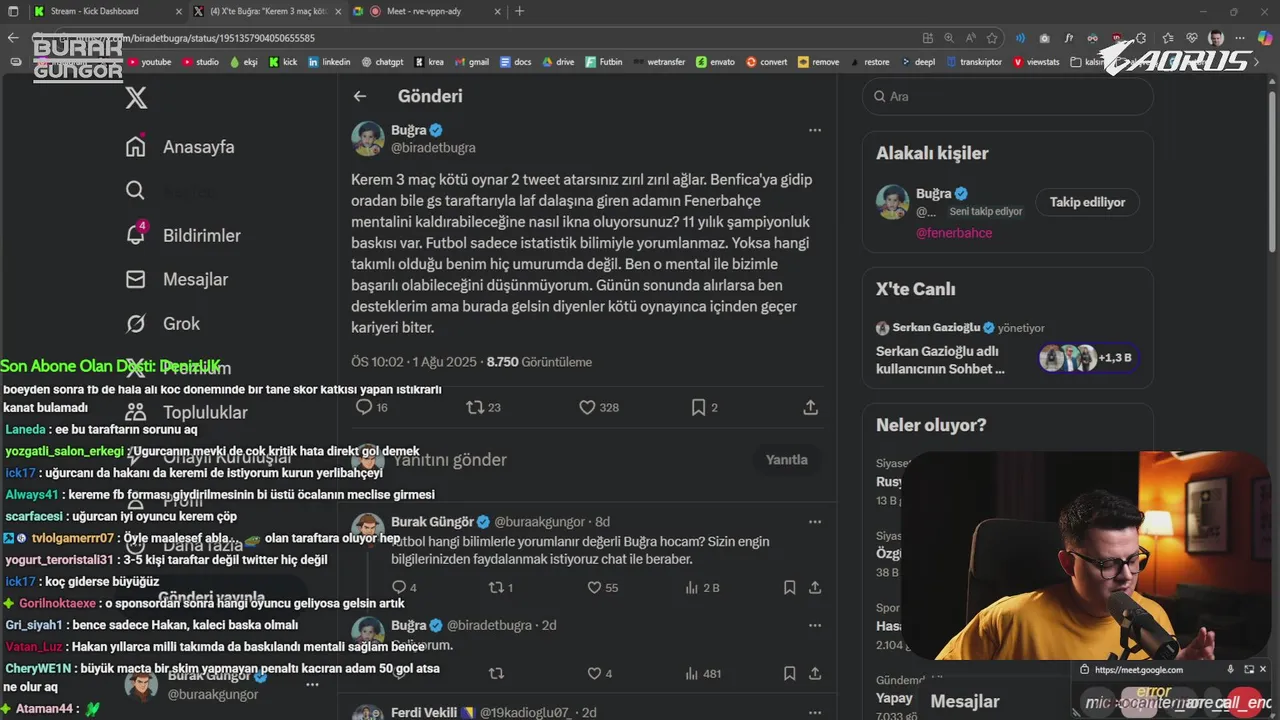Click the Ara search field
Viewport: 1280px width, 720px height.
(x=1007, y=97)
